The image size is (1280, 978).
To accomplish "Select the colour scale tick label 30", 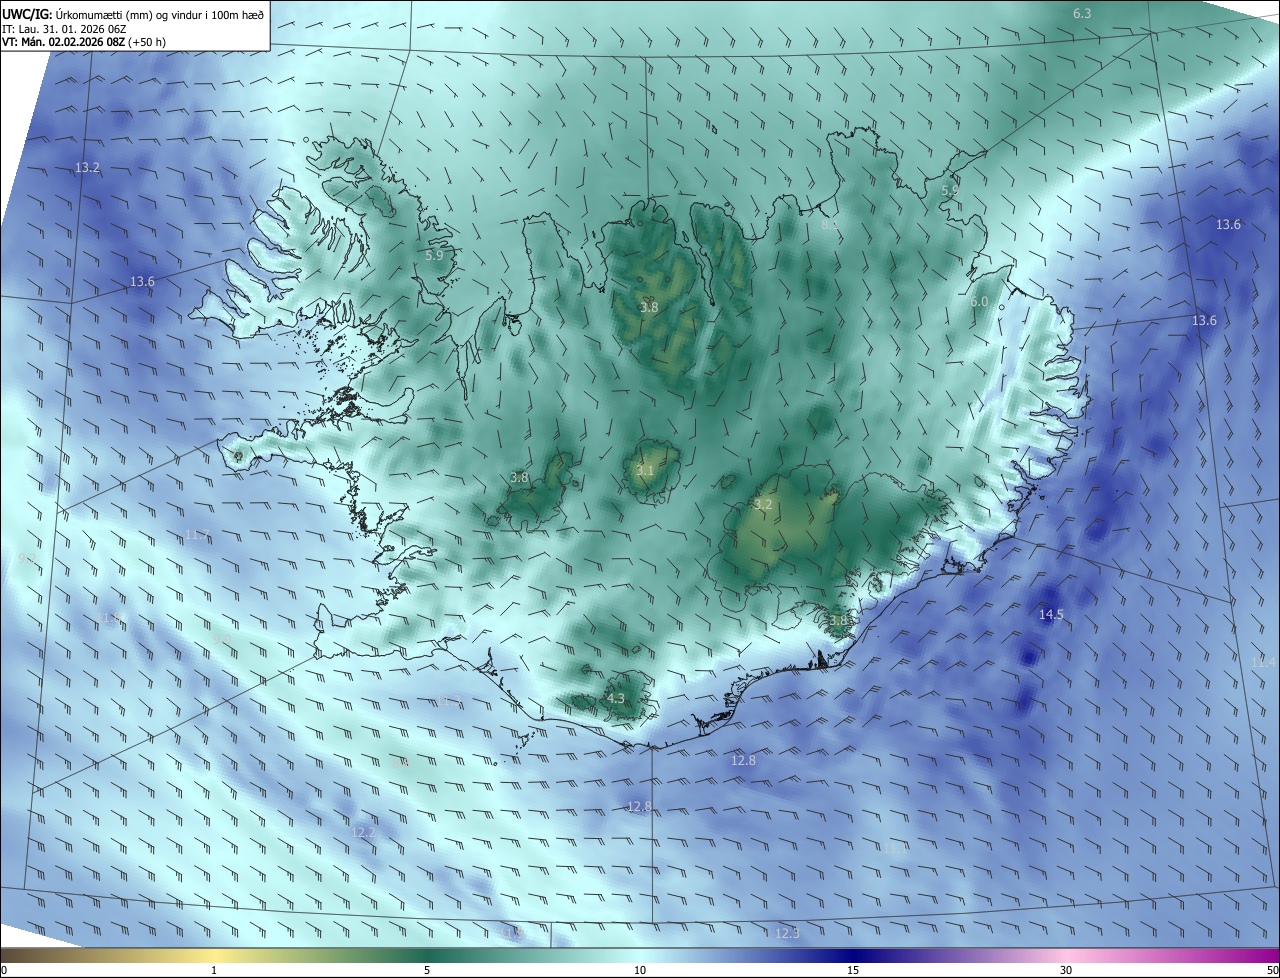I will (1066, 970).
